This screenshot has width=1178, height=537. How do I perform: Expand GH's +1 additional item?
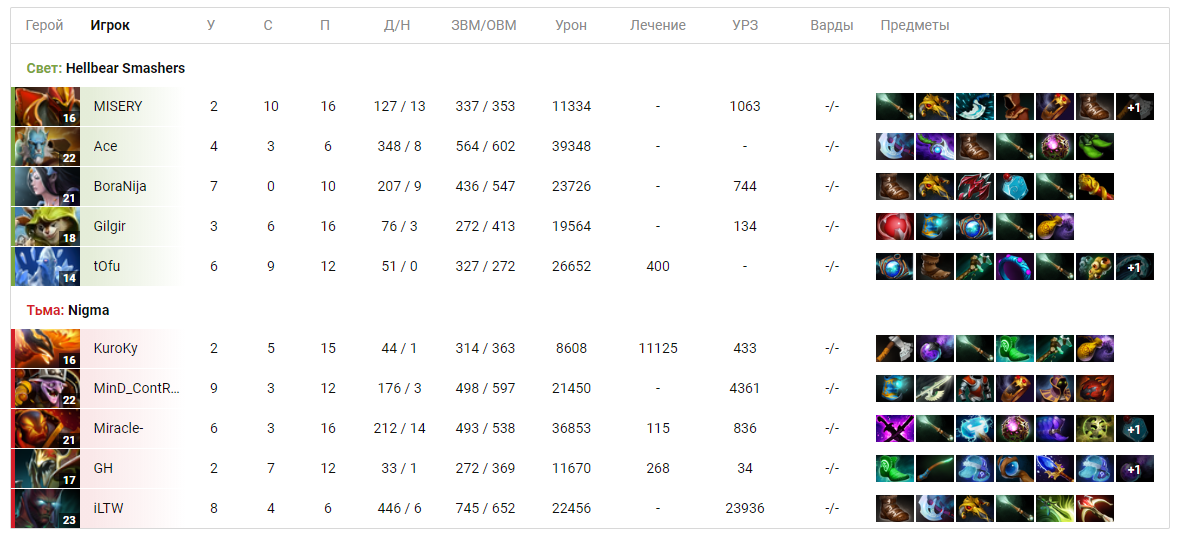pyautogui.click(x=1134, y=468)
